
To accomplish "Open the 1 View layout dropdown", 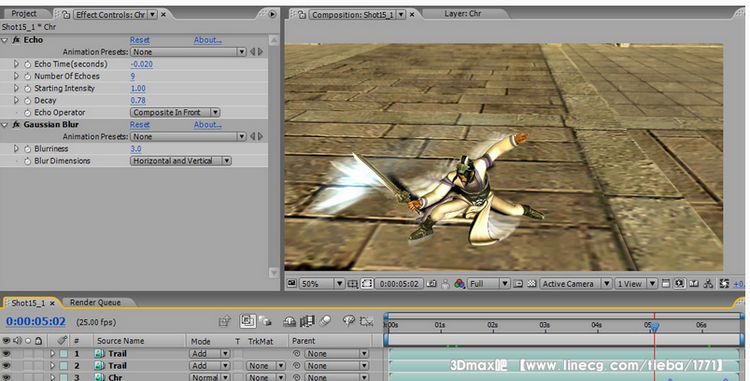I will (x=636, y=283).
